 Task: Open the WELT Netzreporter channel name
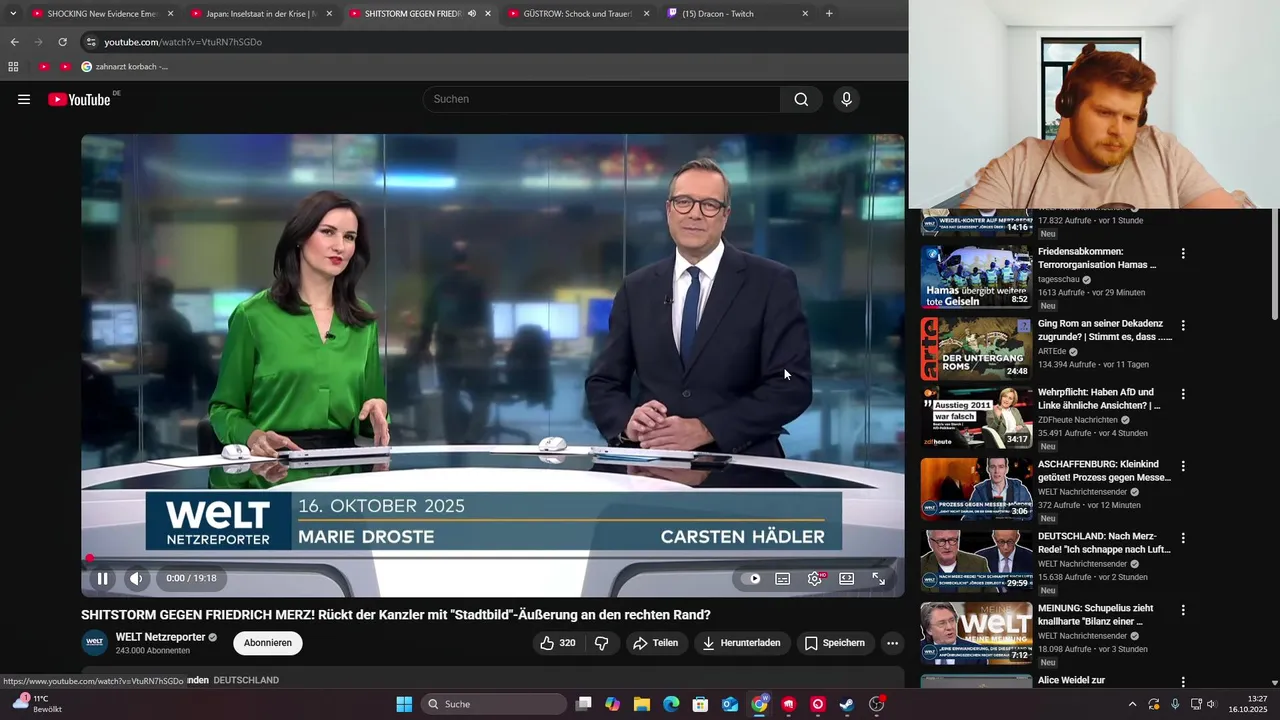coord(160,637)
